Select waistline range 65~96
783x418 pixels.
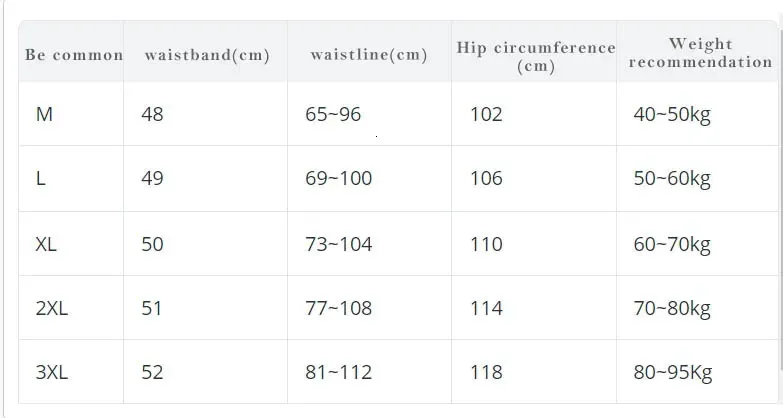click(x=333, y=114)
